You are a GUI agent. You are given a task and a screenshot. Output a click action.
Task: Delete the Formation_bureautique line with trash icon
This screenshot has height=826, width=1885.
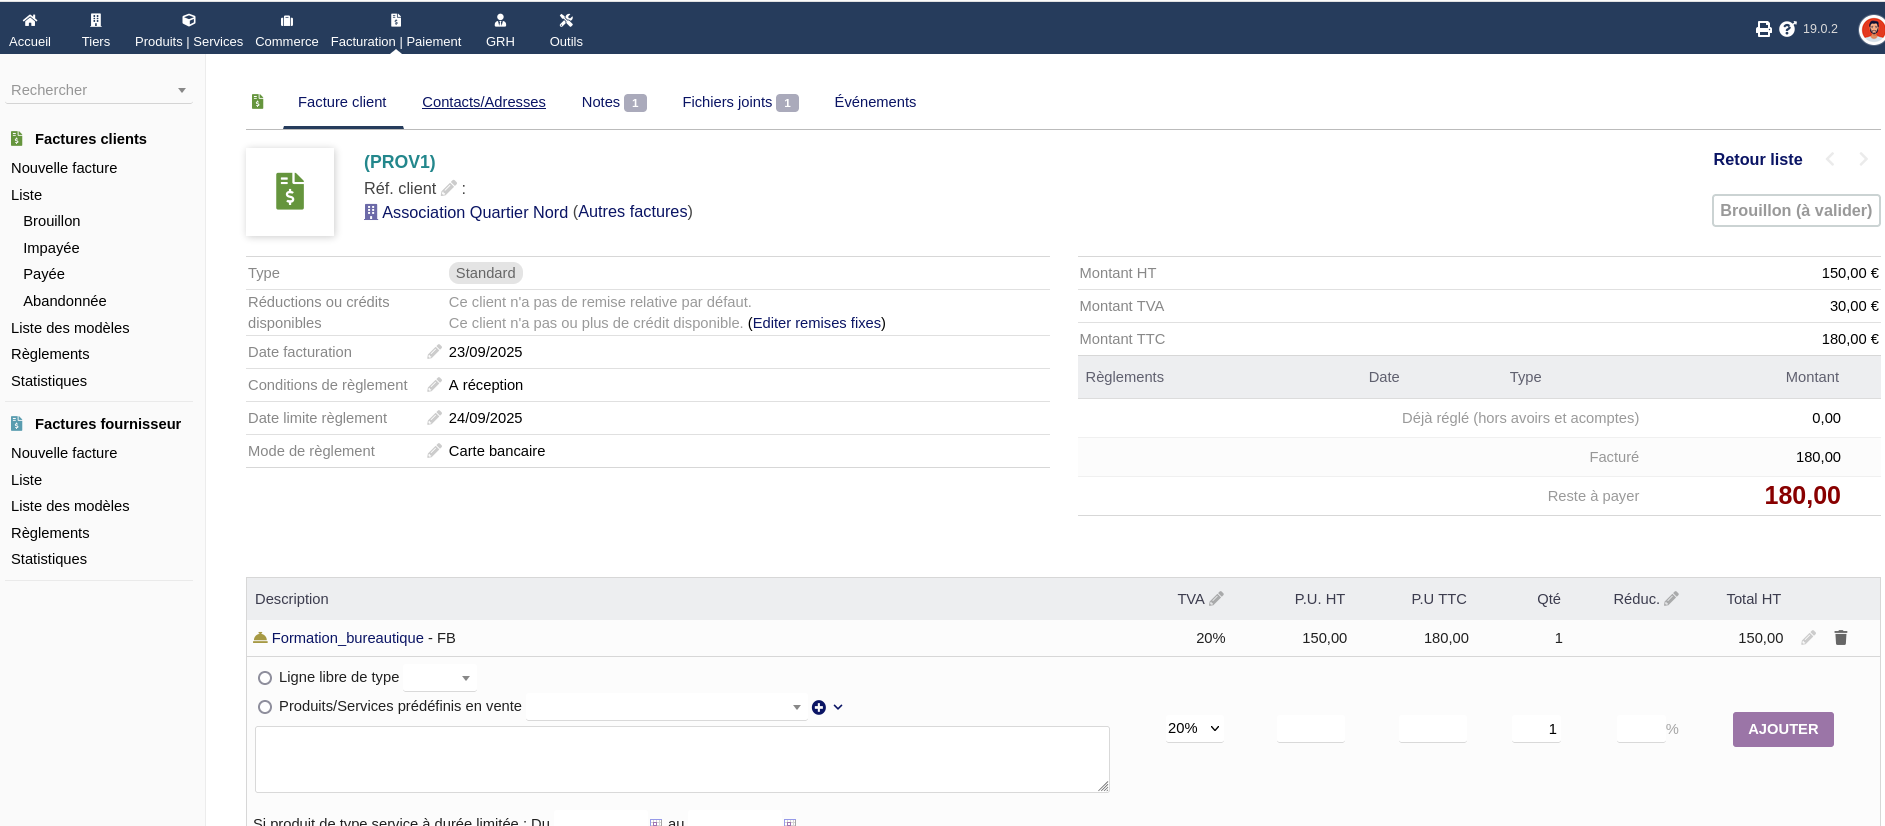1840,638
